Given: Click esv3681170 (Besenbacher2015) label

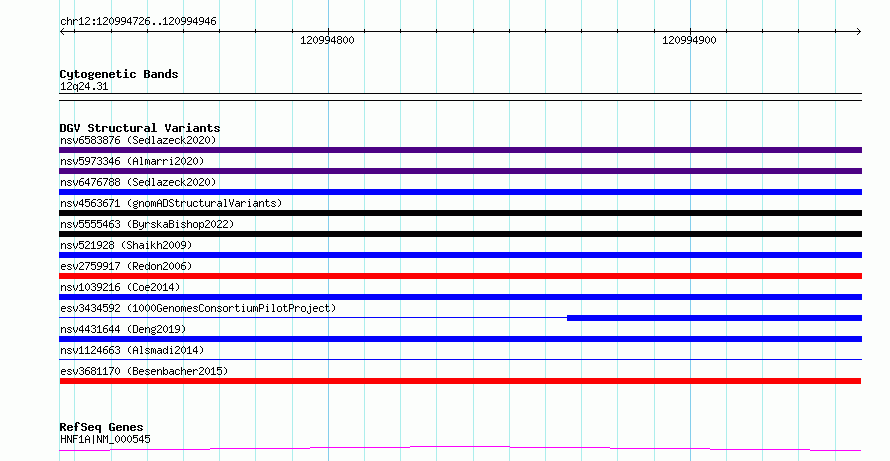Looking at the screenshot, I should click(144, 371).
